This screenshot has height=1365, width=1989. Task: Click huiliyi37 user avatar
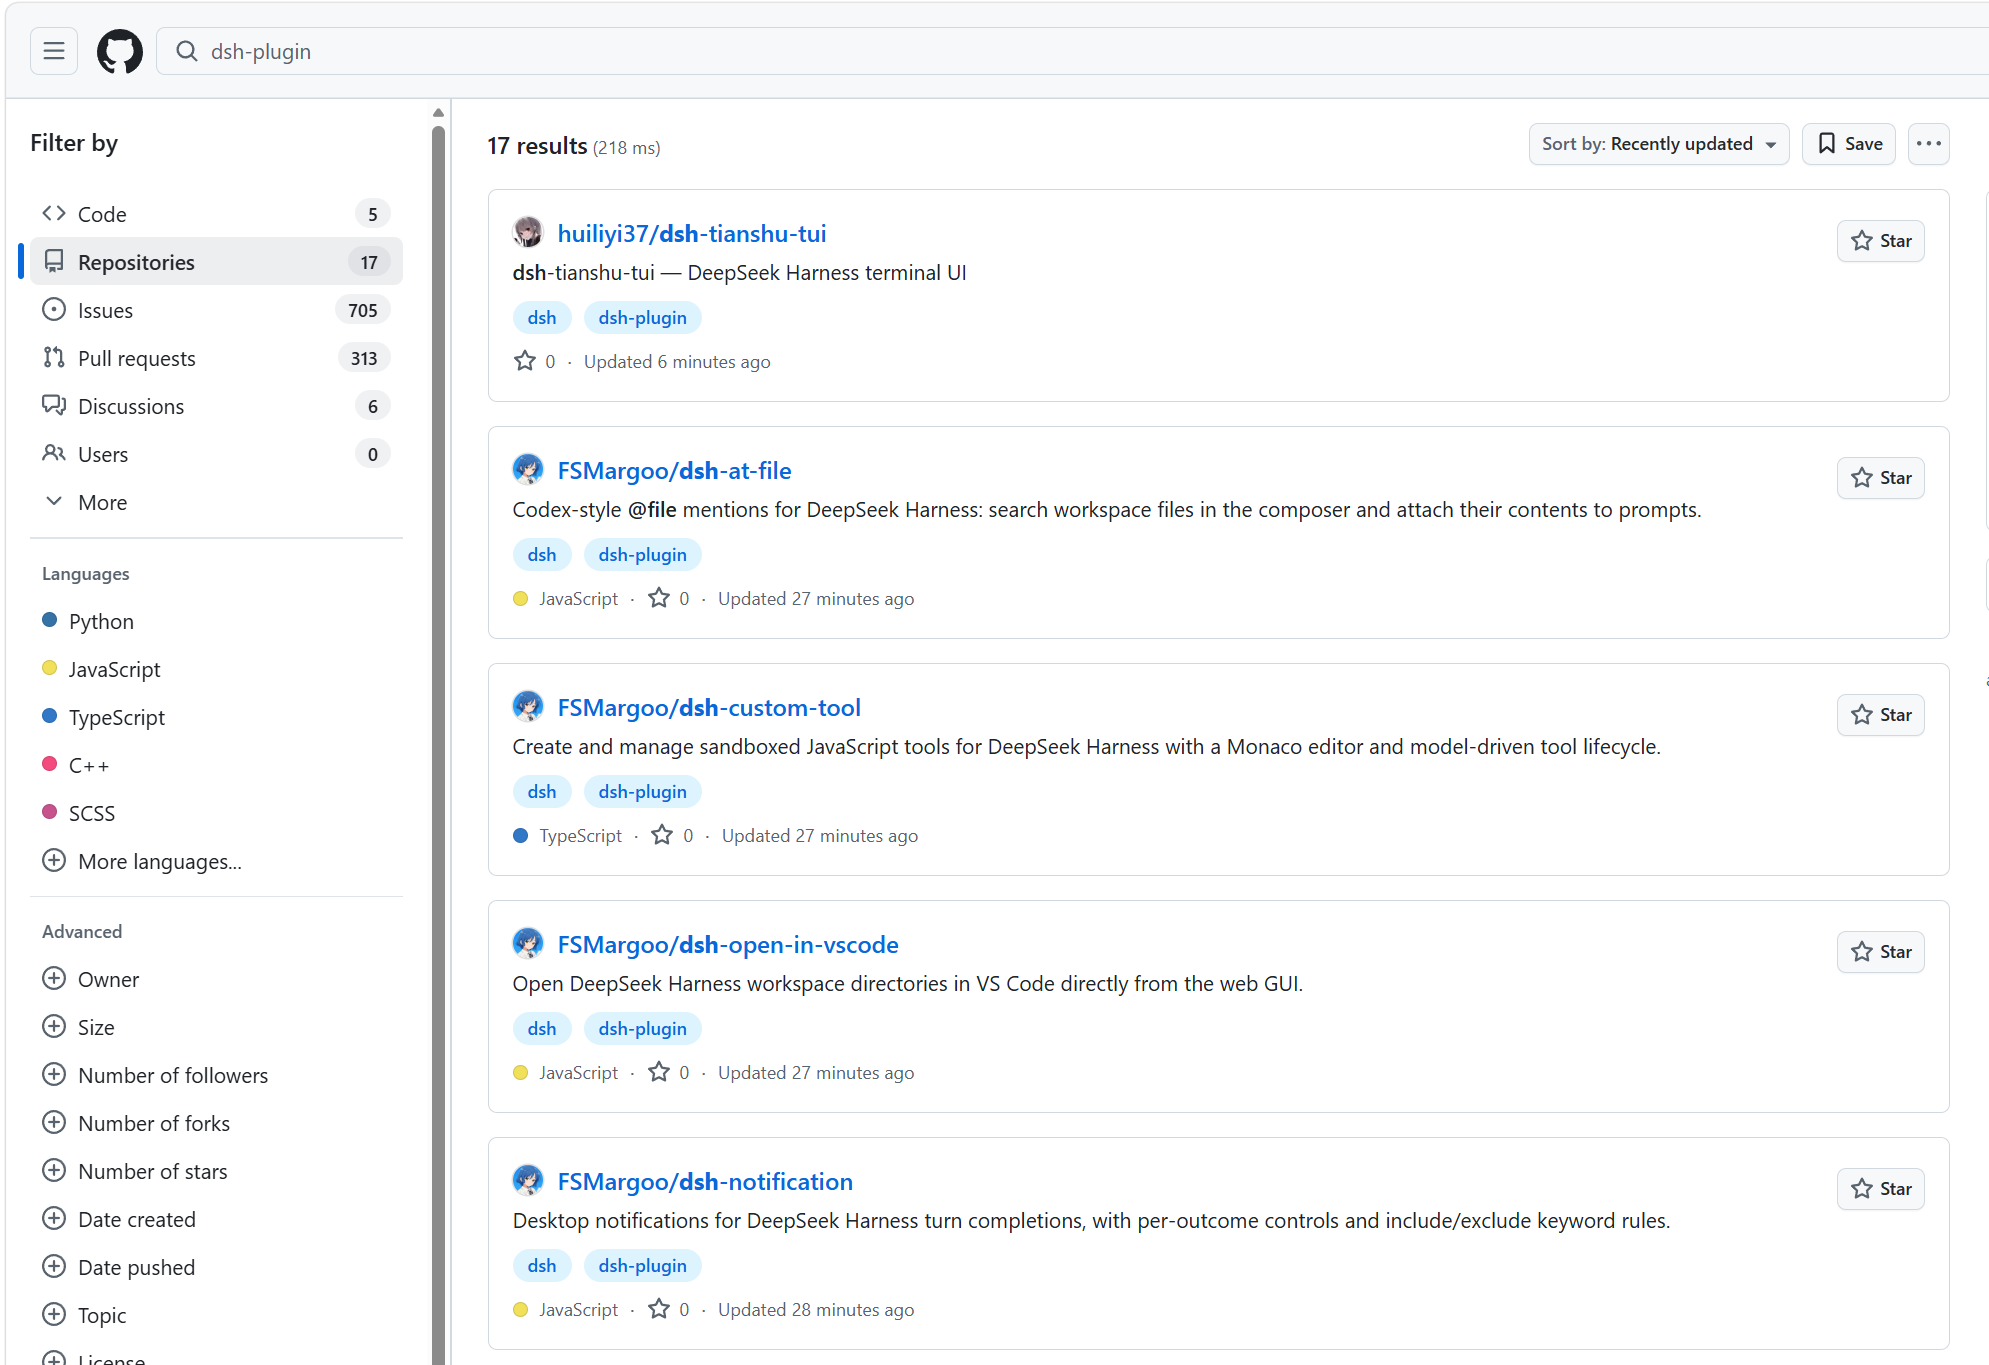point(528,232)
